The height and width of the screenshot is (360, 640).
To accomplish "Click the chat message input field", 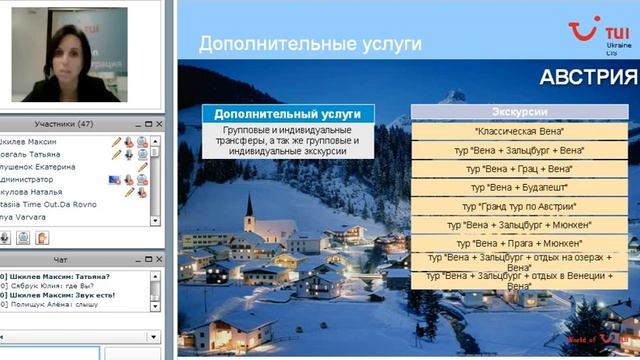I will point(49,353).
